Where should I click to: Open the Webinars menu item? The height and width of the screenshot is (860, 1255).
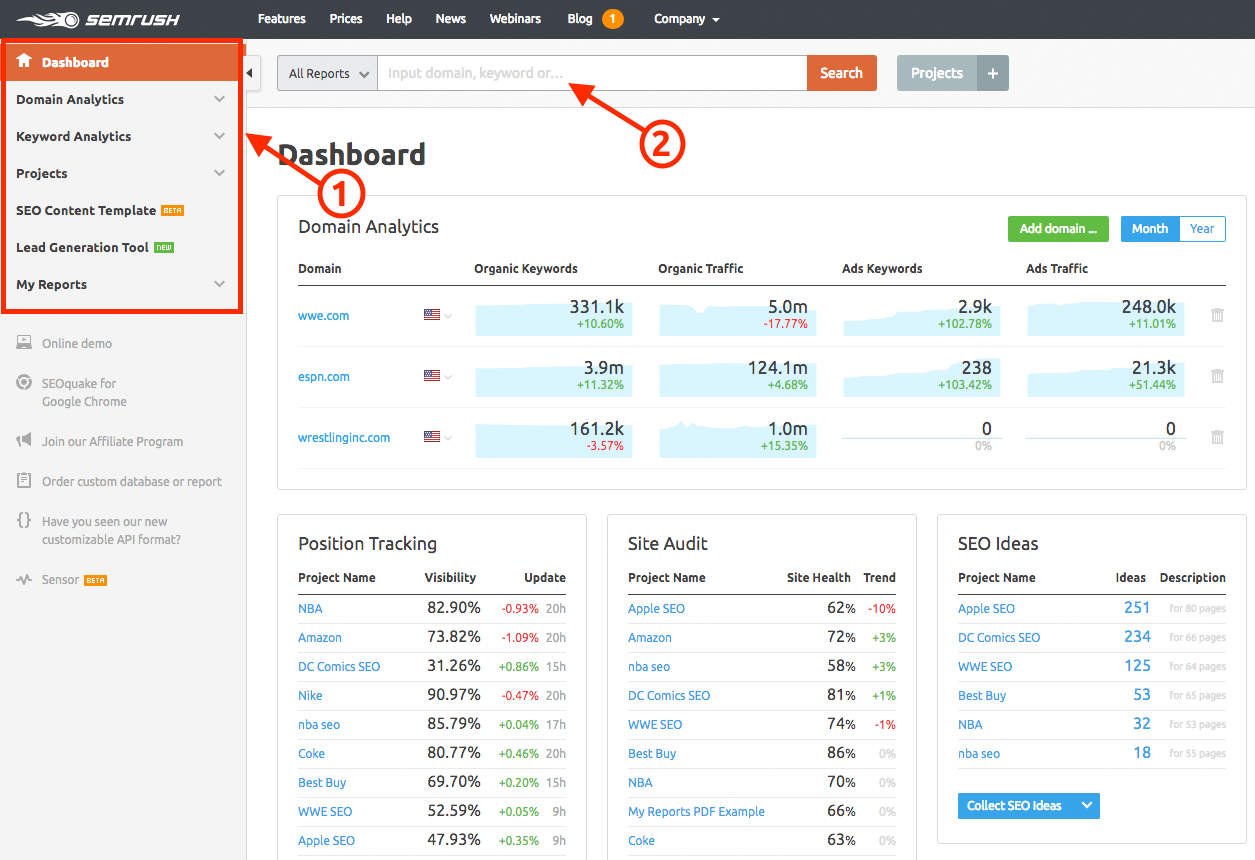(x=515, y=19)
